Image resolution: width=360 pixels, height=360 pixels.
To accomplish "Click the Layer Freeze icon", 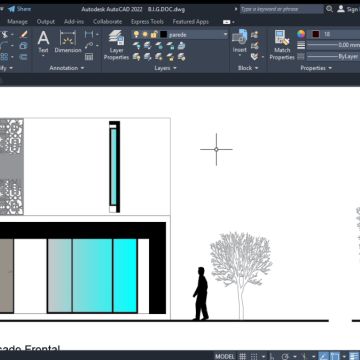I will (x=159, y=46).
